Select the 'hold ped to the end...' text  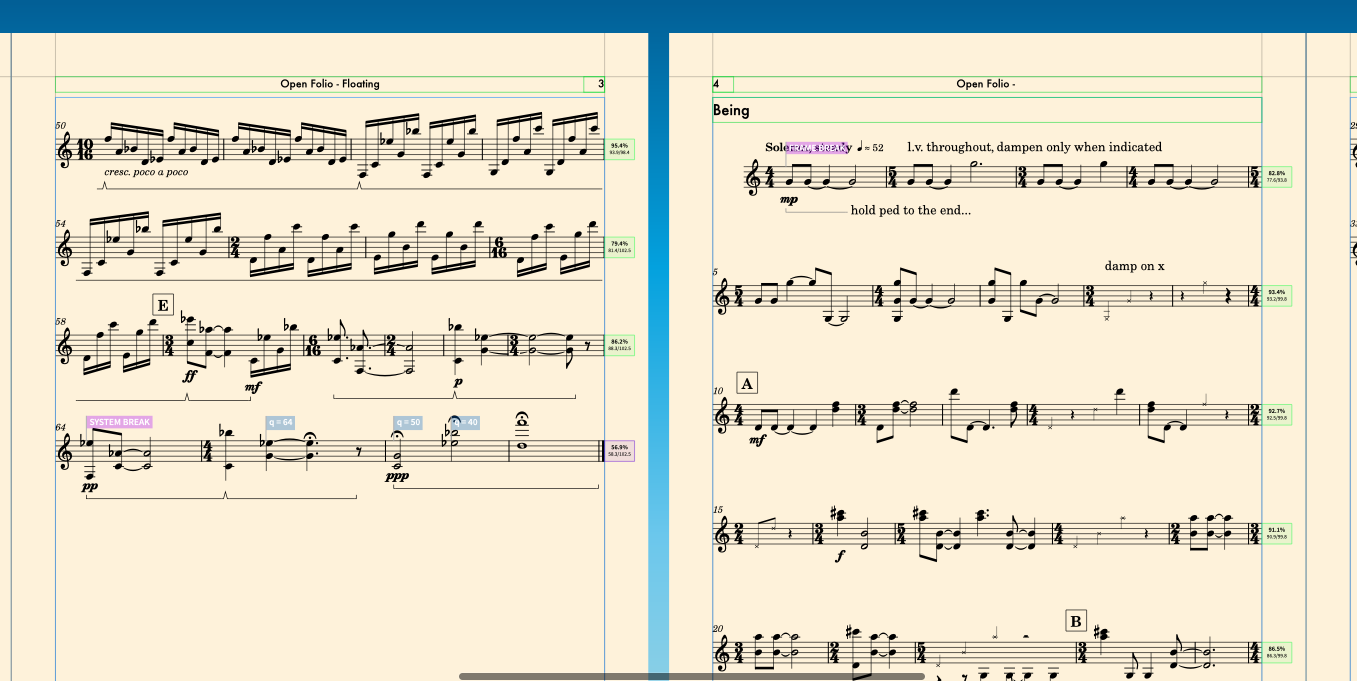click(x=910, y=210)
